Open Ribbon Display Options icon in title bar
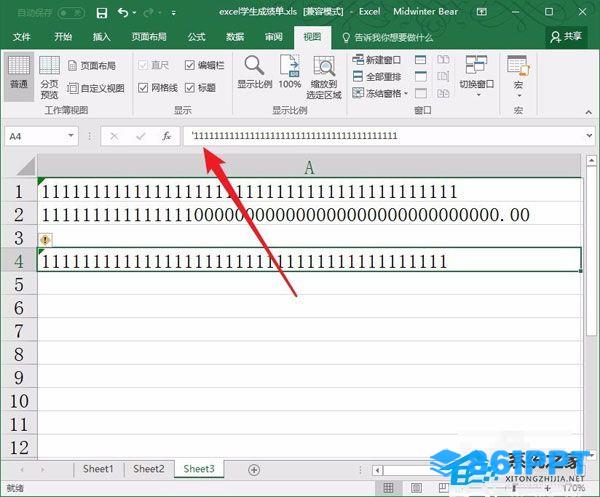600x497 pixels. [482, 12]
